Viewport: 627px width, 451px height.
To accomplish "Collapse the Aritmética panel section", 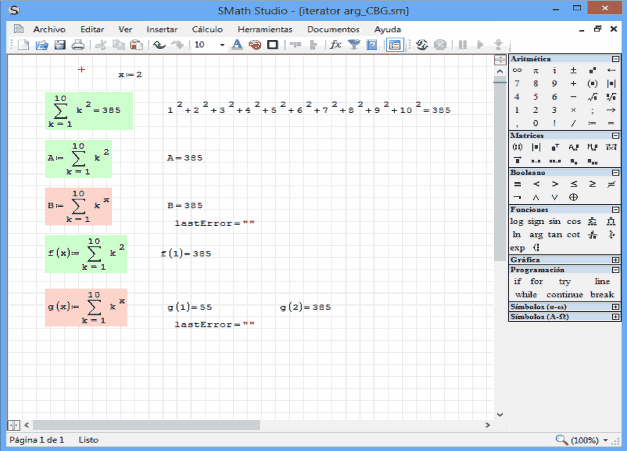I will point(614,60).
